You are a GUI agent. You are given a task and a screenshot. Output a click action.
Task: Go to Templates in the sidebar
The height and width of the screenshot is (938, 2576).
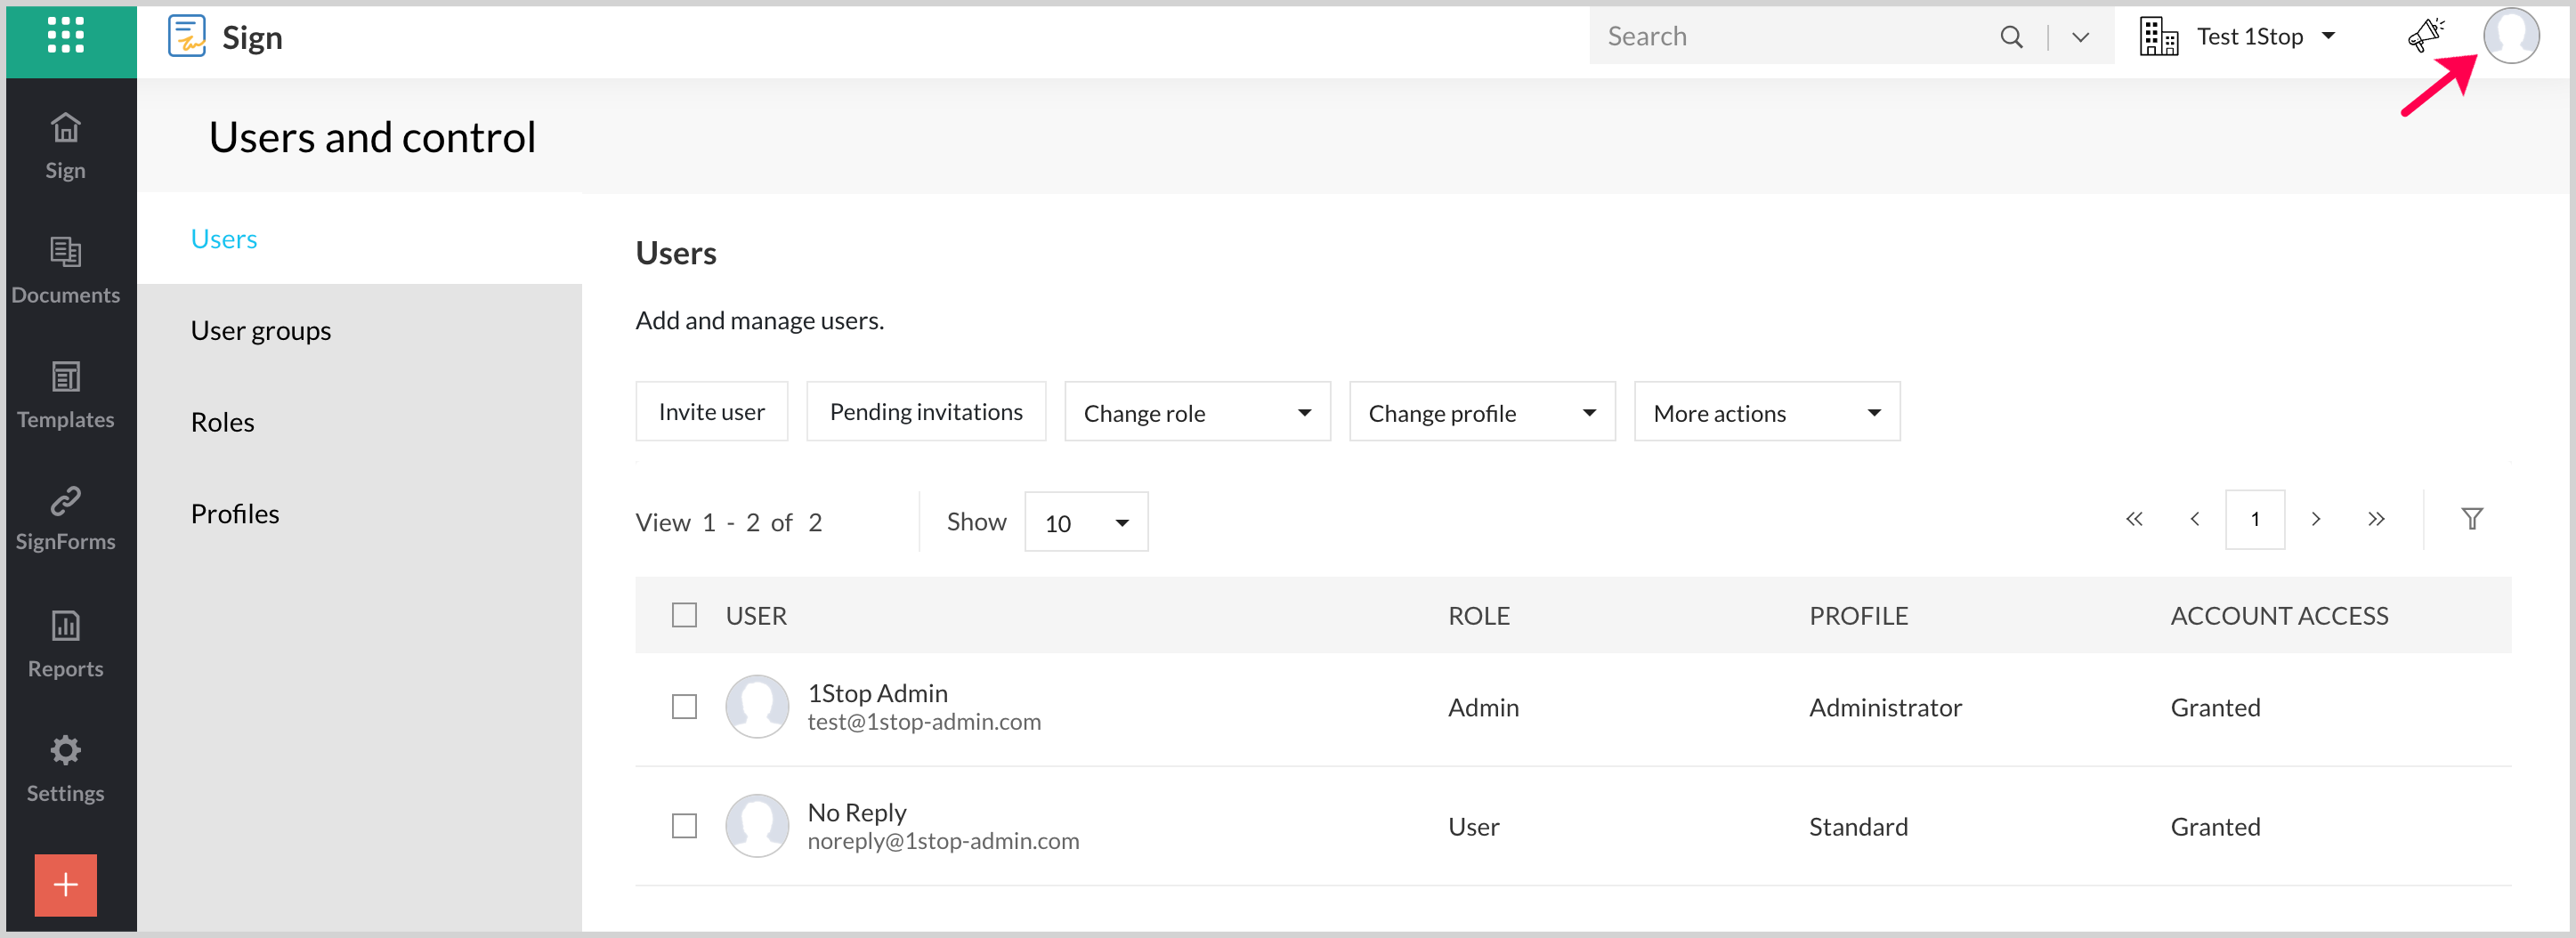[65, 394]
